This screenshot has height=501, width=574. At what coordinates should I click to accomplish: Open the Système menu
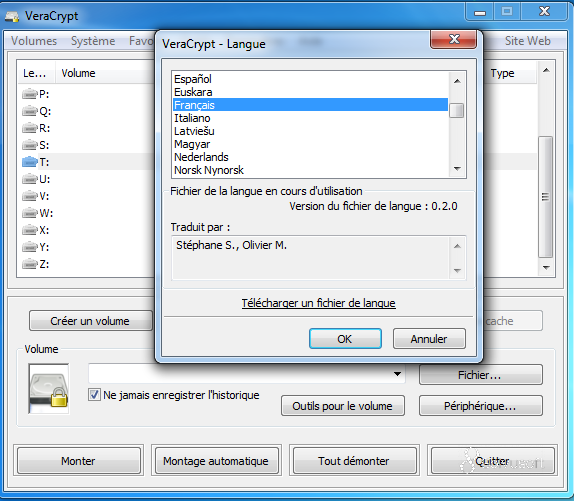click(x=93, y=41)
